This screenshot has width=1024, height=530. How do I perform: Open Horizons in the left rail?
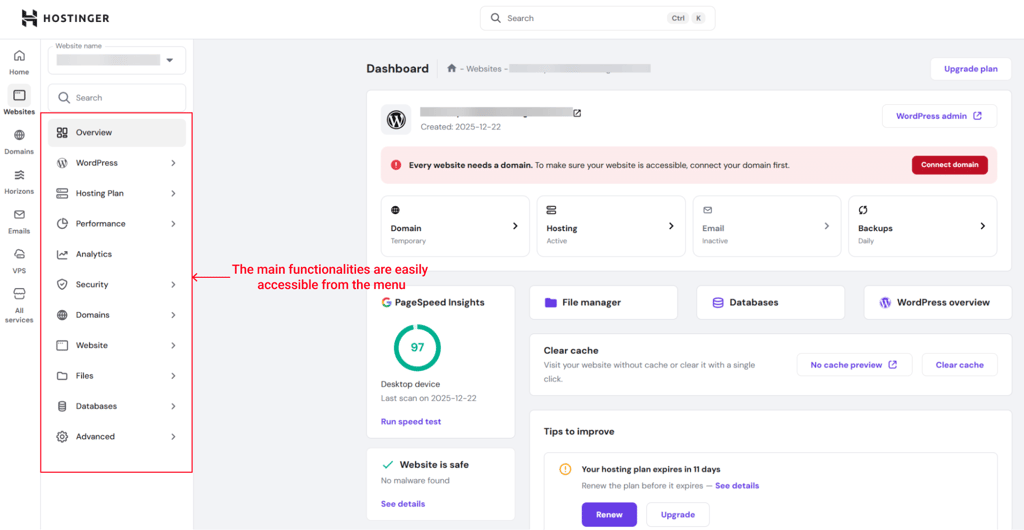pyautogui.click(x=19, y=182)
